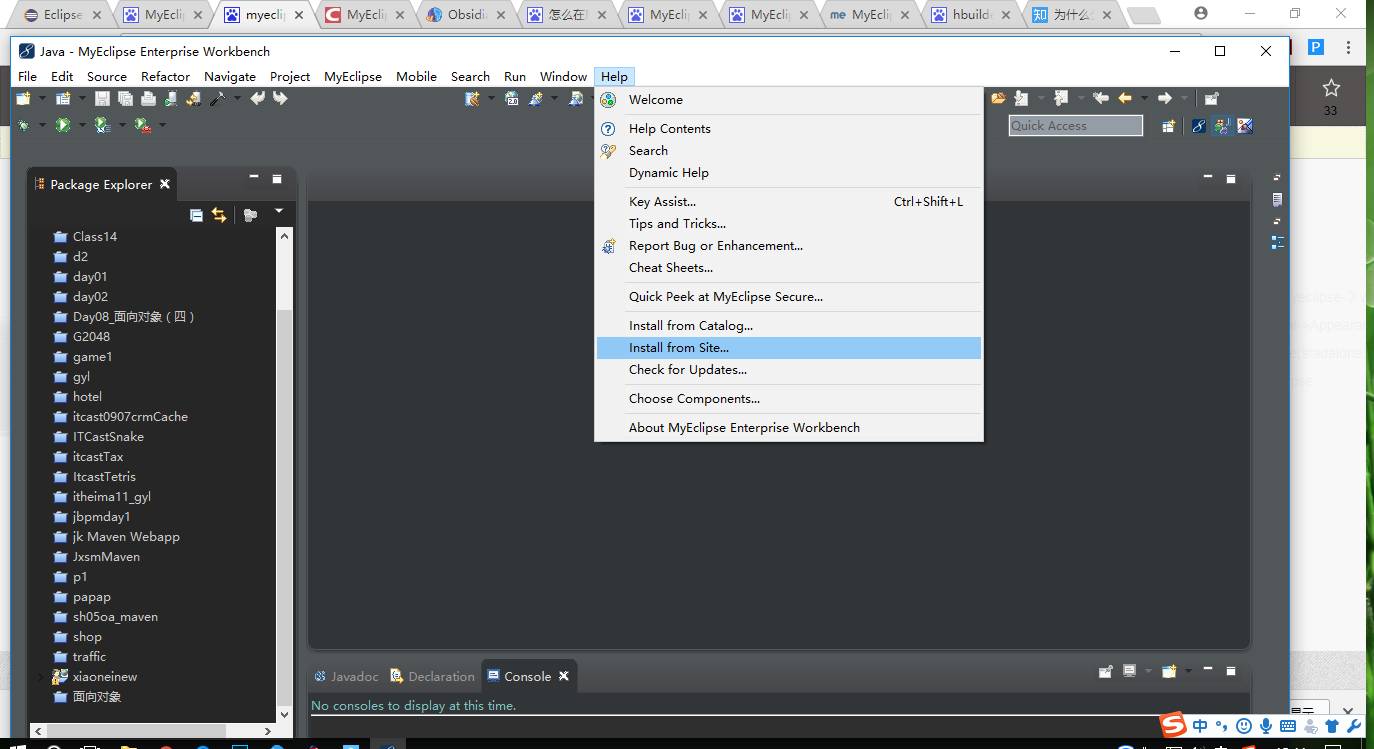
Task: Select Key Assist menu item
Action: tap(789, 202)
